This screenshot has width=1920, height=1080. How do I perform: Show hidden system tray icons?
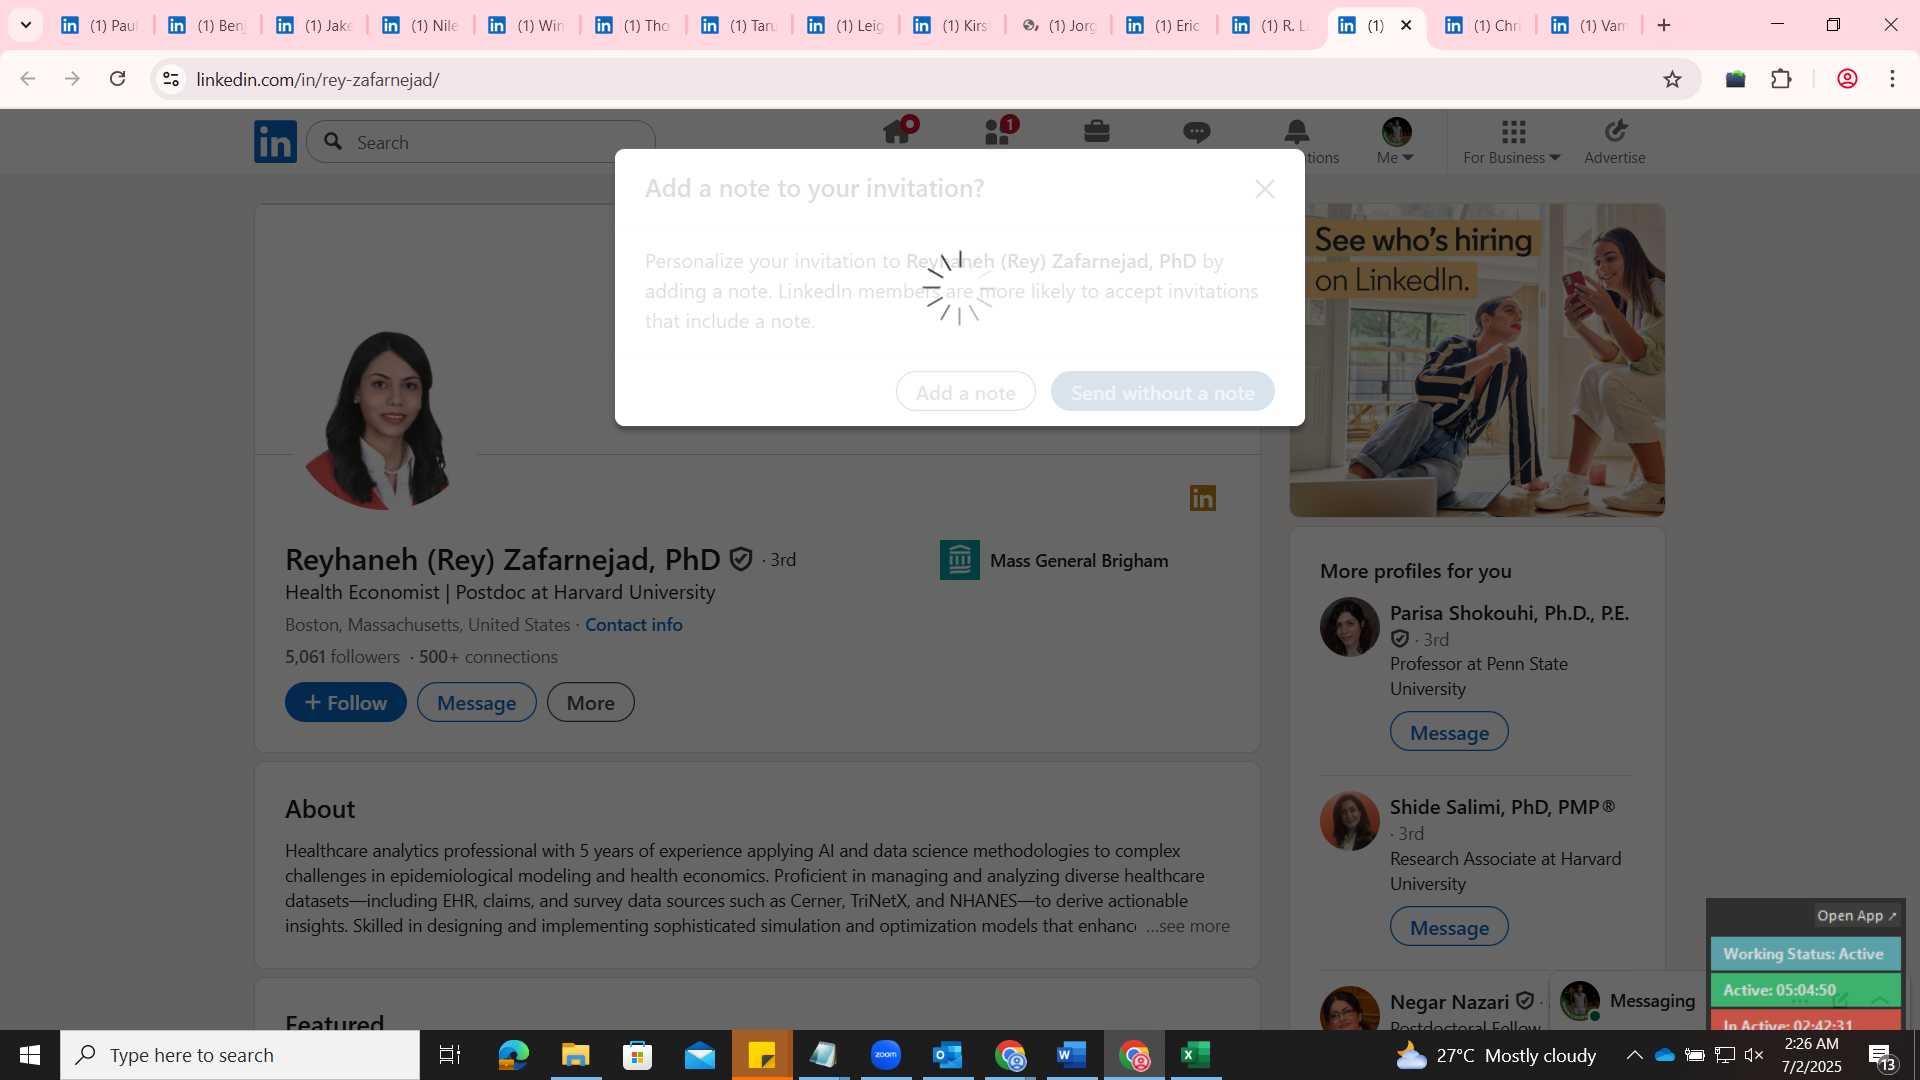[1634, 1055]
